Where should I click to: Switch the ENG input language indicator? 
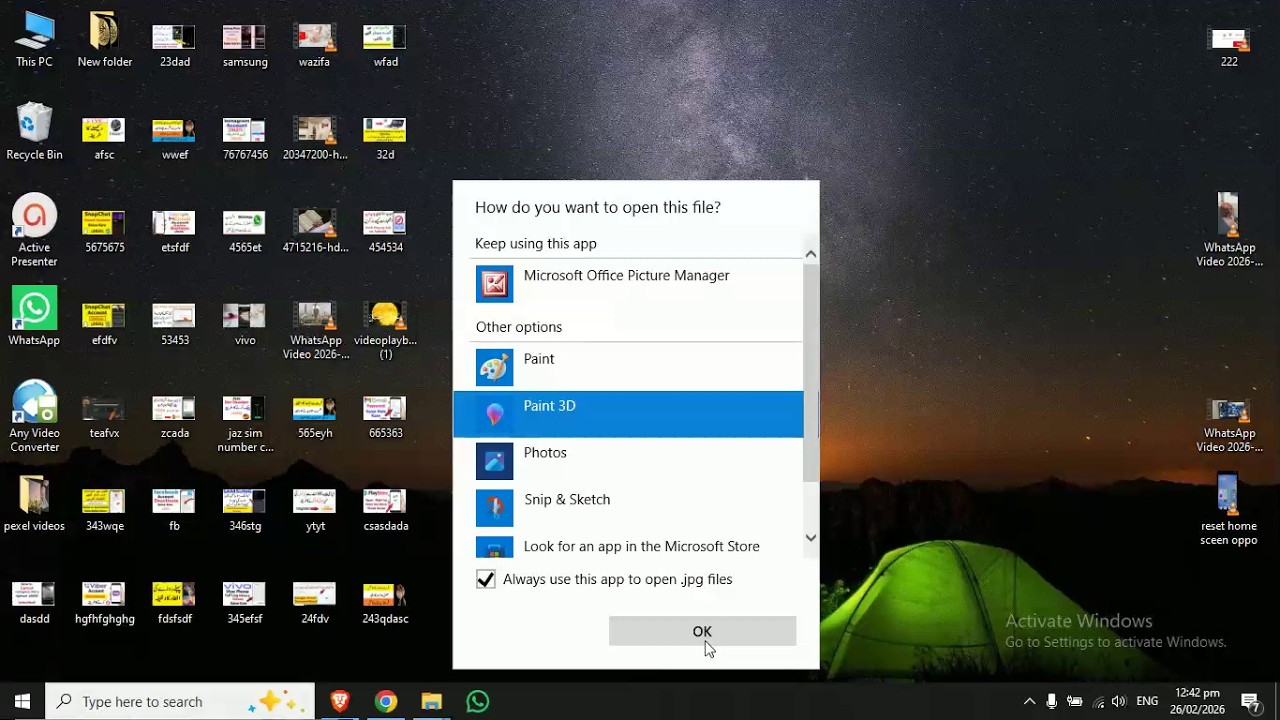pos(1147,701)
